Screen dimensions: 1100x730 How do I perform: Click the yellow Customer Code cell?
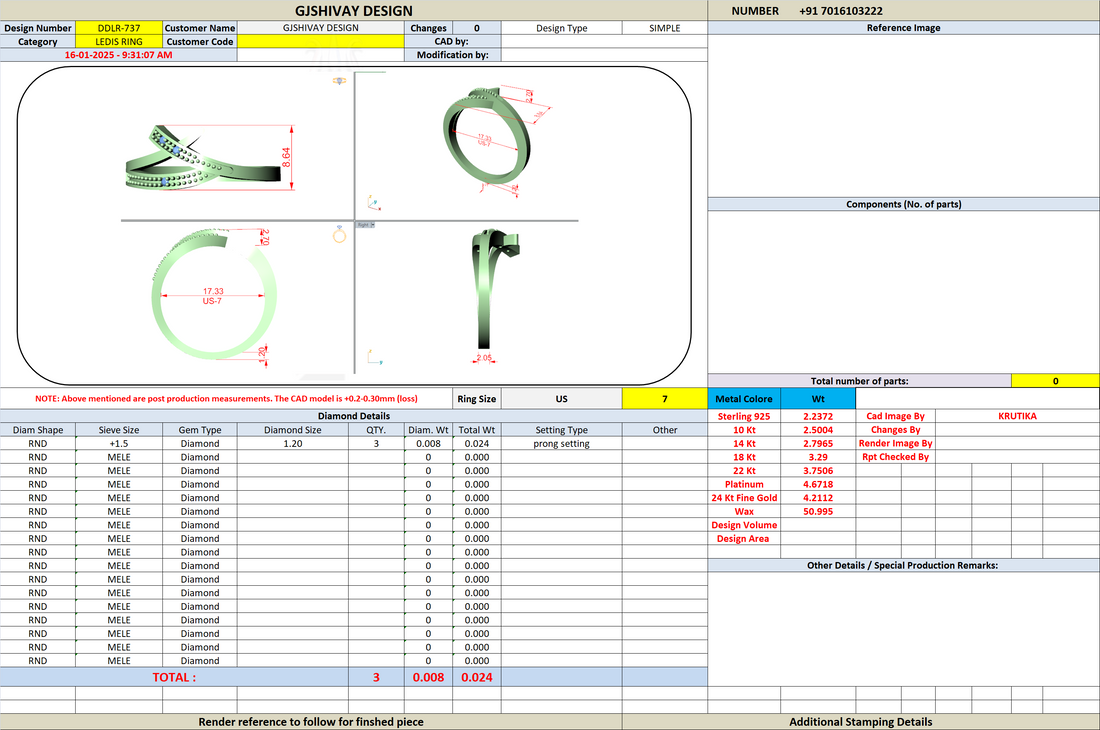coord(321,41)
